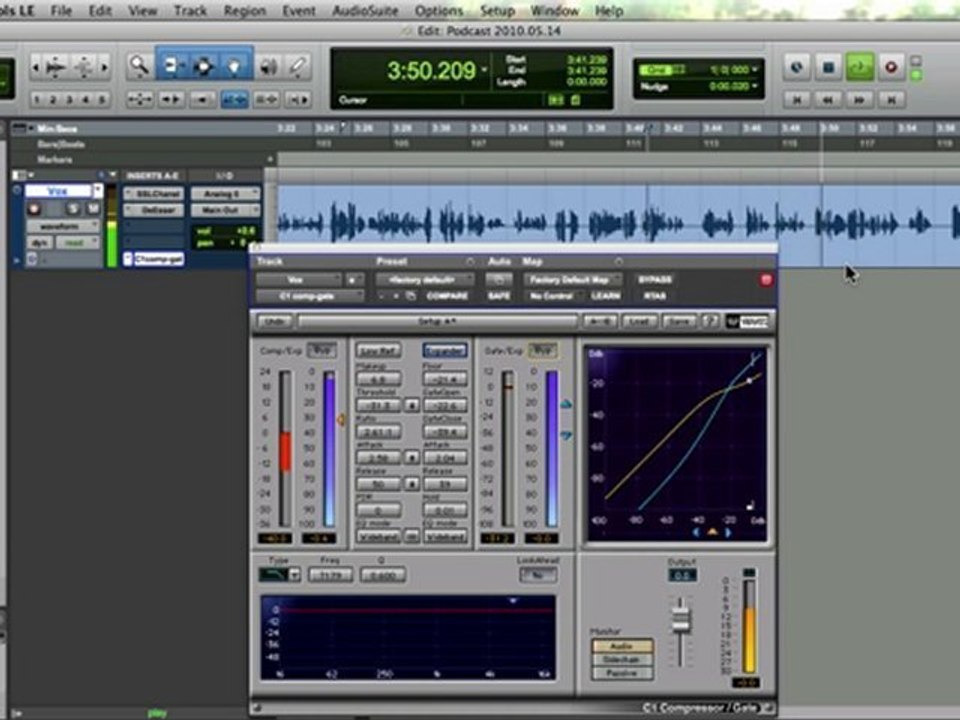
Task: Click the Rewind transport button
Action: (x=828, y=99)
